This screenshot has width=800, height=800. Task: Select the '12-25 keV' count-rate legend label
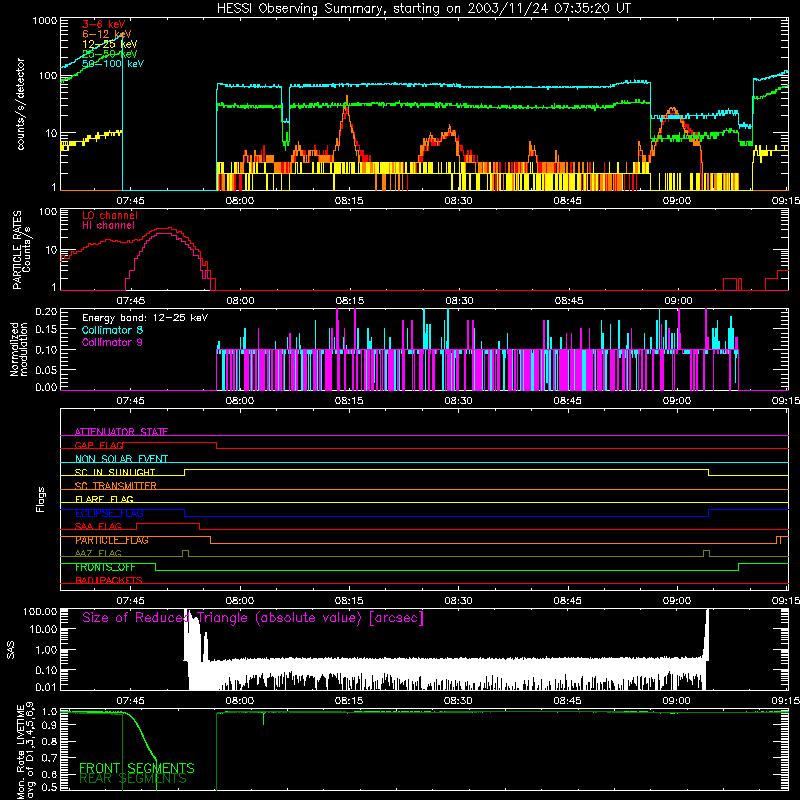pos(110,44)
